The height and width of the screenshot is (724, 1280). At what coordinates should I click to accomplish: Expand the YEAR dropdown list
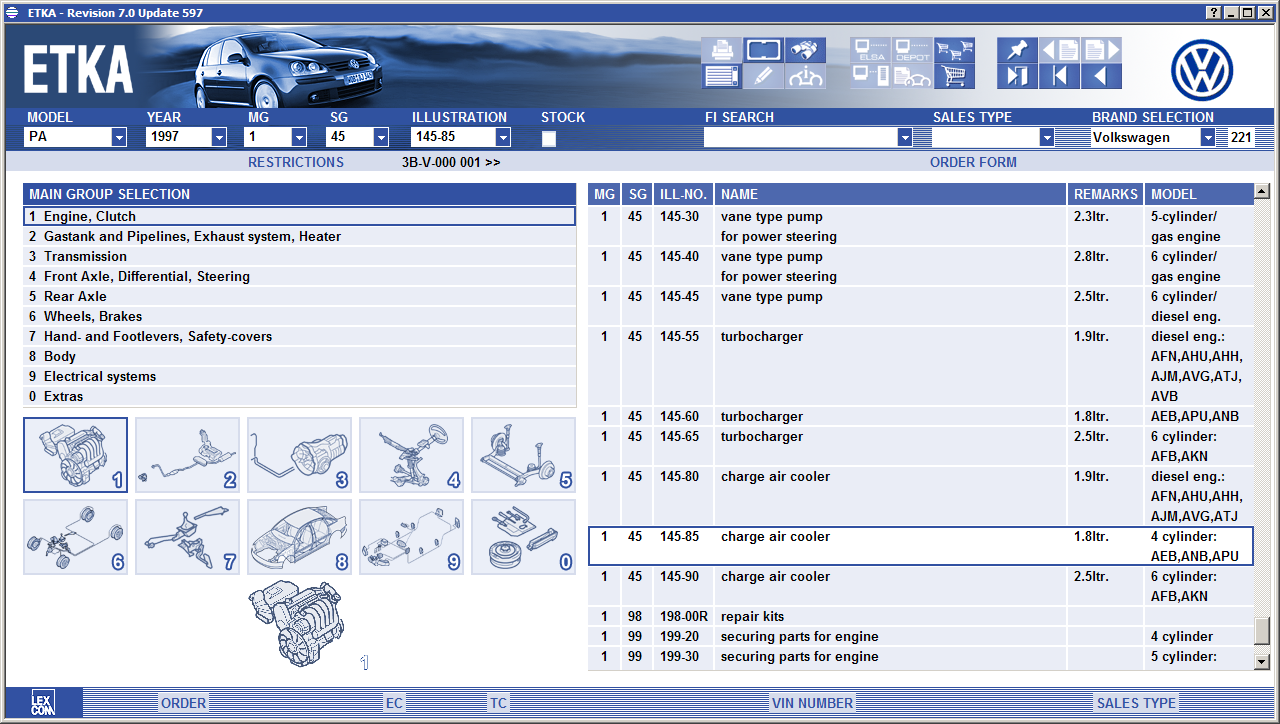coord(219,138)
